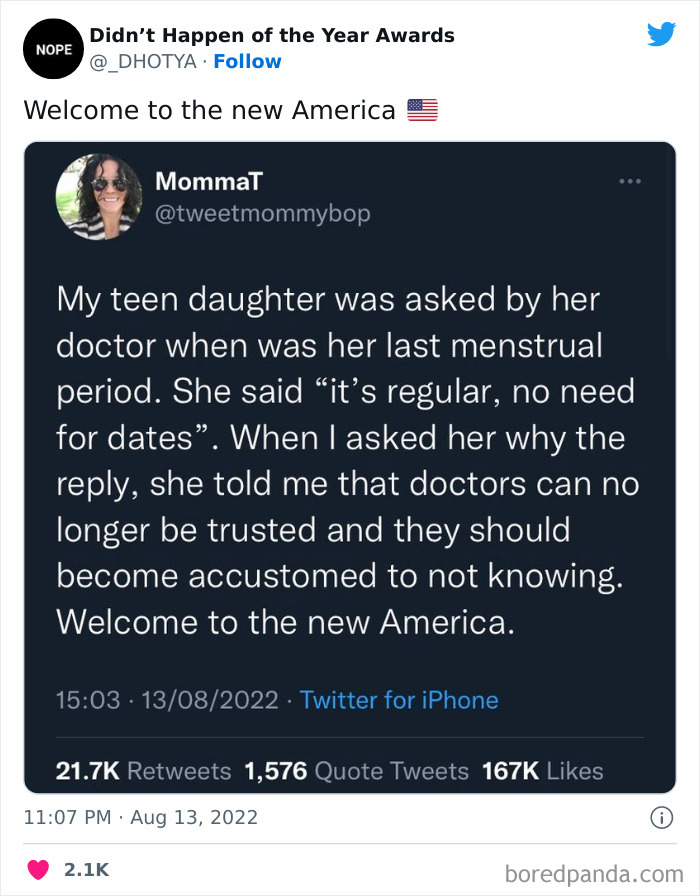The width and height of the screenshot is (700, 896).
Task: Click the 15:03 13/08/2022 quoted timestamp
Action: (x=167, y=700)
